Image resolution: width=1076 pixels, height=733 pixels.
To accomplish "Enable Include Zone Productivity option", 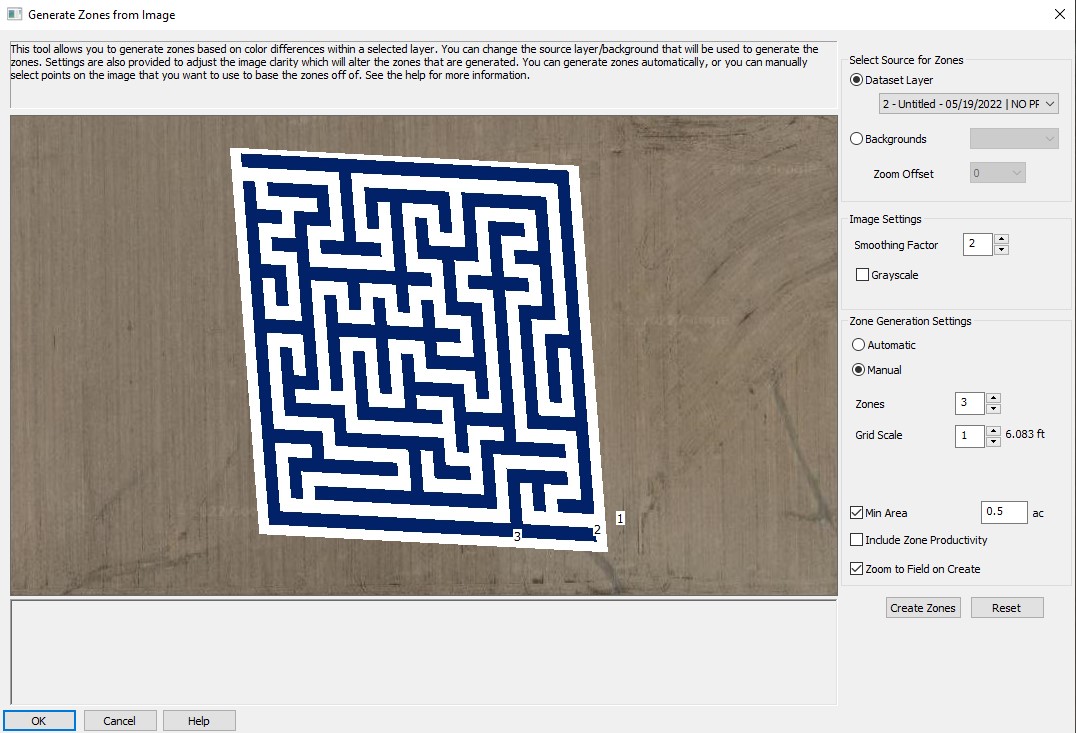I will 856,540.
